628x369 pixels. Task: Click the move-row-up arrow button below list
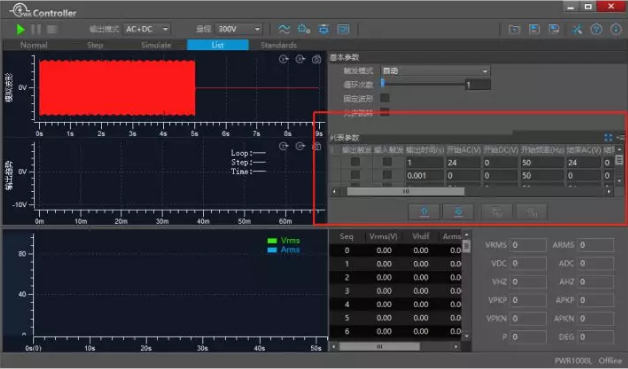[x=424, y=212]
